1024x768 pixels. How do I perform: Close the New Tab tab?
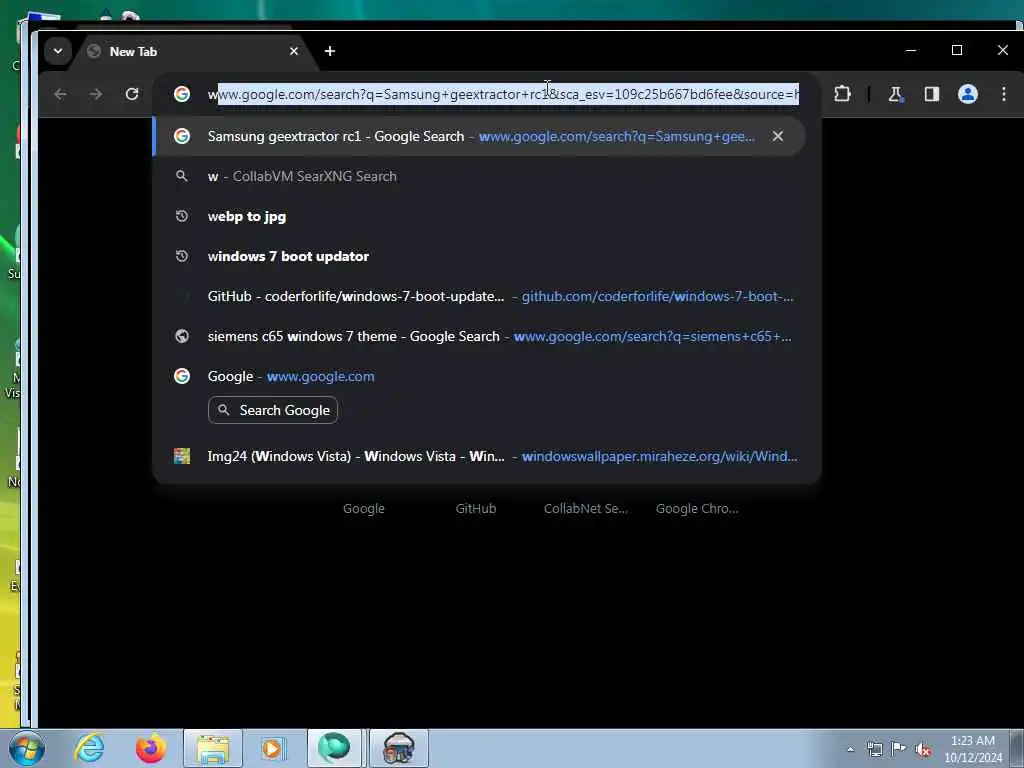(x=294, y=51)
